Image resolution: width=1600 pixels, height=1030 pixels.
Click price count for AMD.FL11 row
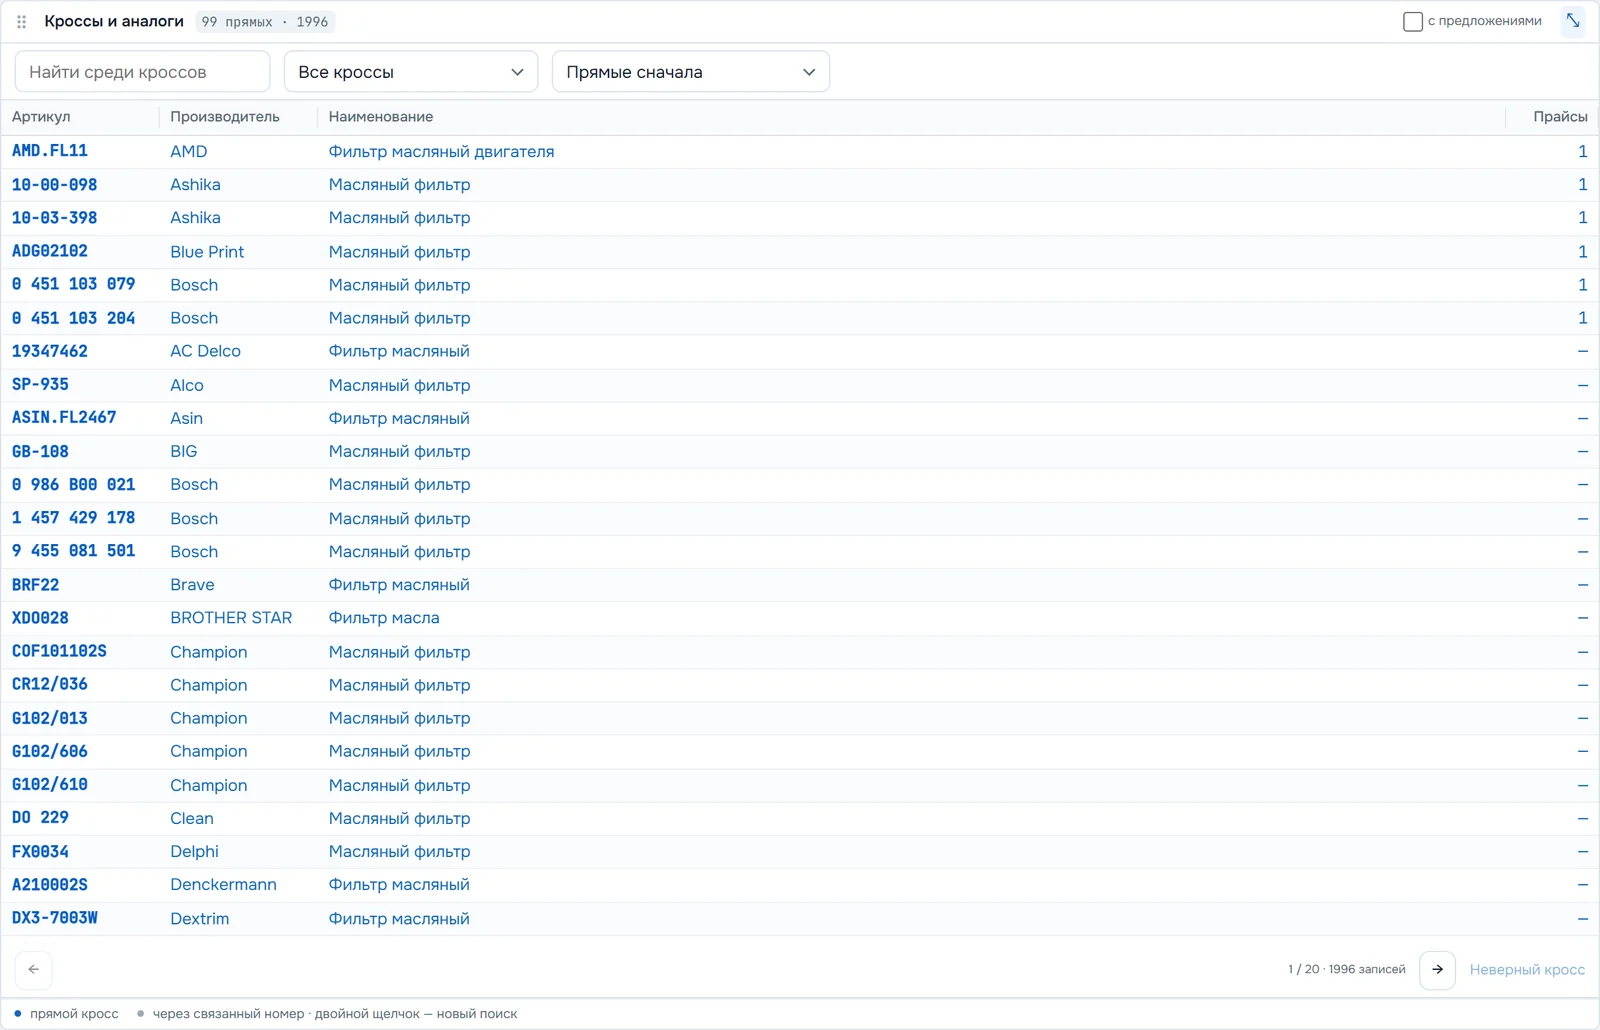(1582, 151)
